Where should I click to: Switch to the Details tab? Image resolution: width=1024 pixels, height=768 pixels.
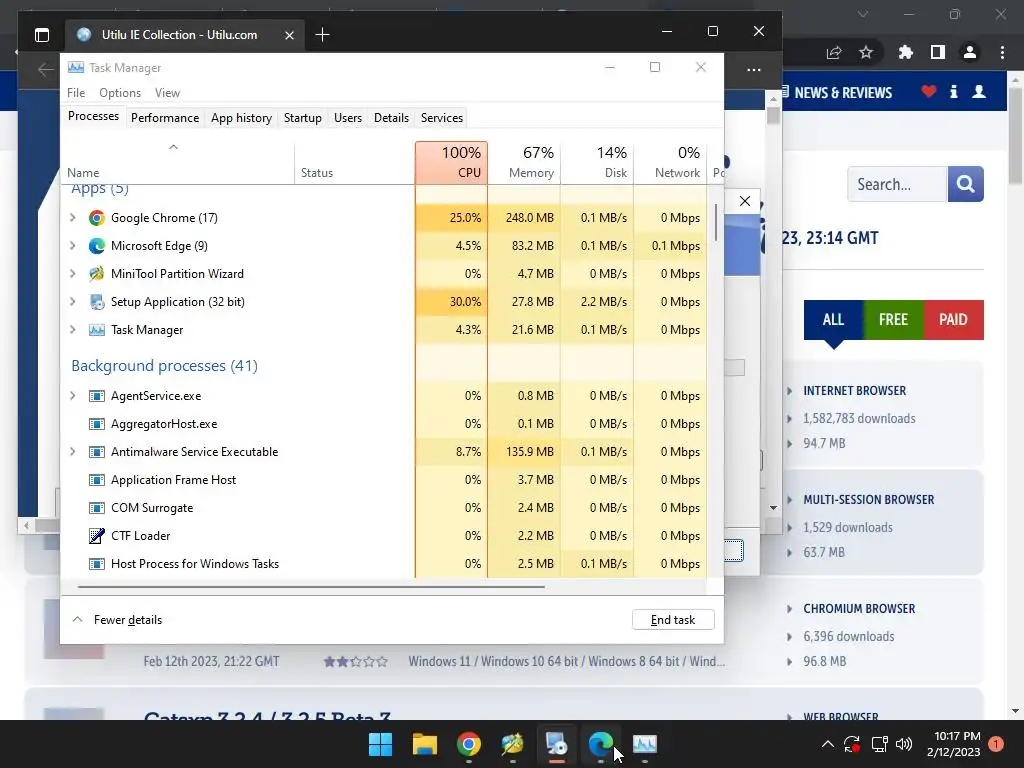click(x=391, y=118)
